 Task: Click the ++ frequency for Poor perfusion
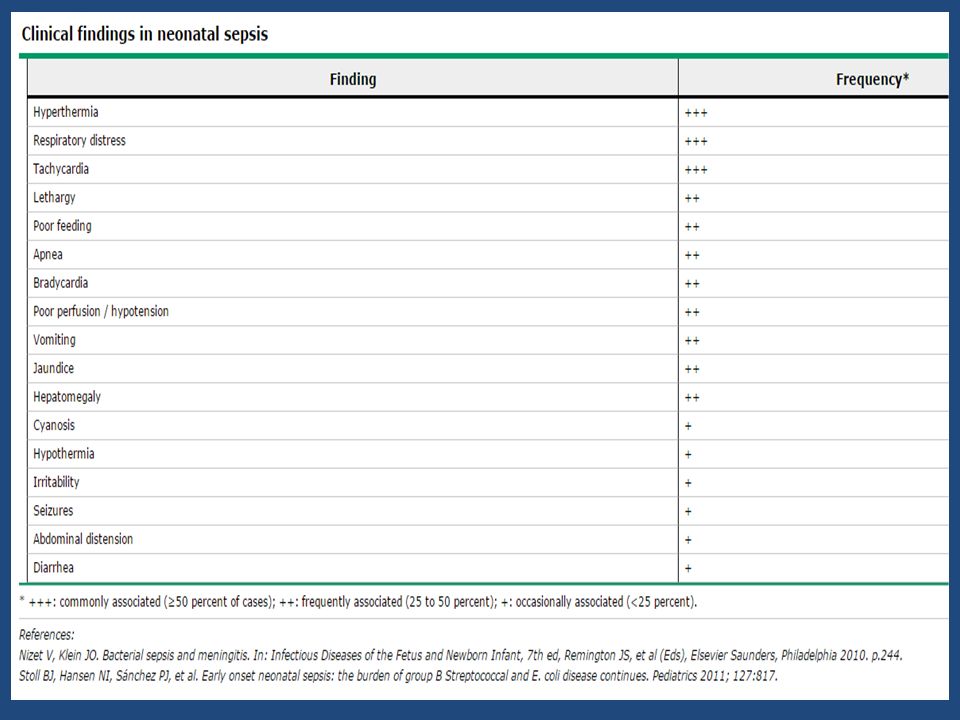[x=692, y=312]
